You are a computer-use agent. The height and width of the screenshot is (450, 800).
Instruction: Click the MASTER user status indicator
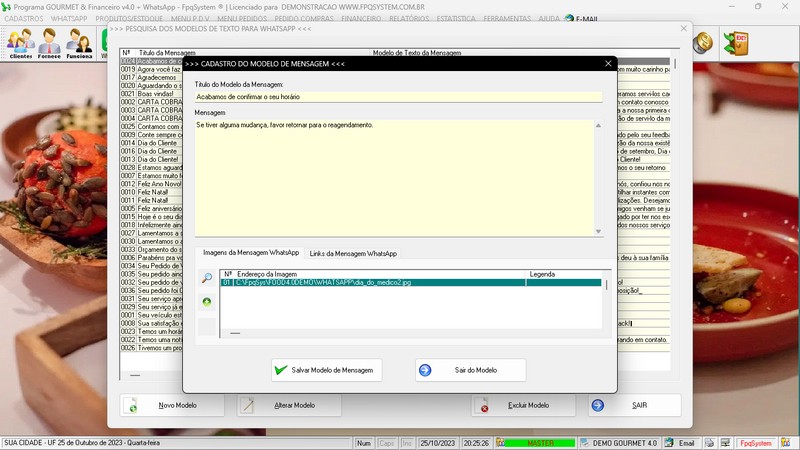540,443
